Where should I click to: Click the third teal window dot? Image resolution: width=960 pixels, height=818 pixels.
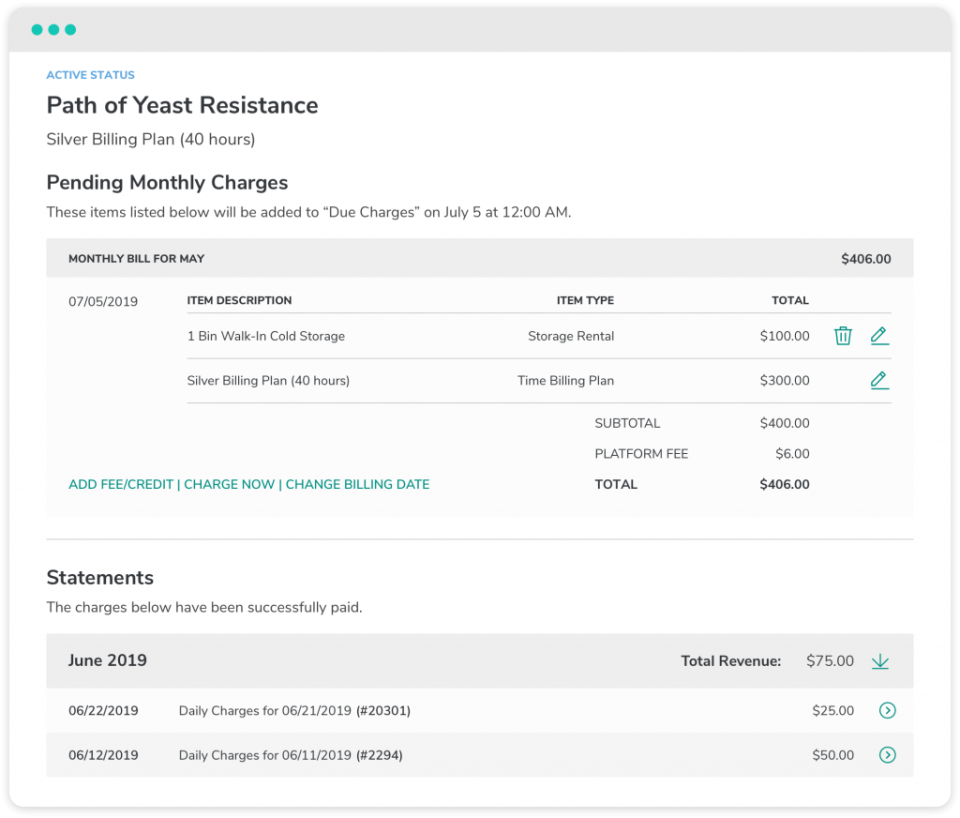pyautogui.click(x=70, y=30)
